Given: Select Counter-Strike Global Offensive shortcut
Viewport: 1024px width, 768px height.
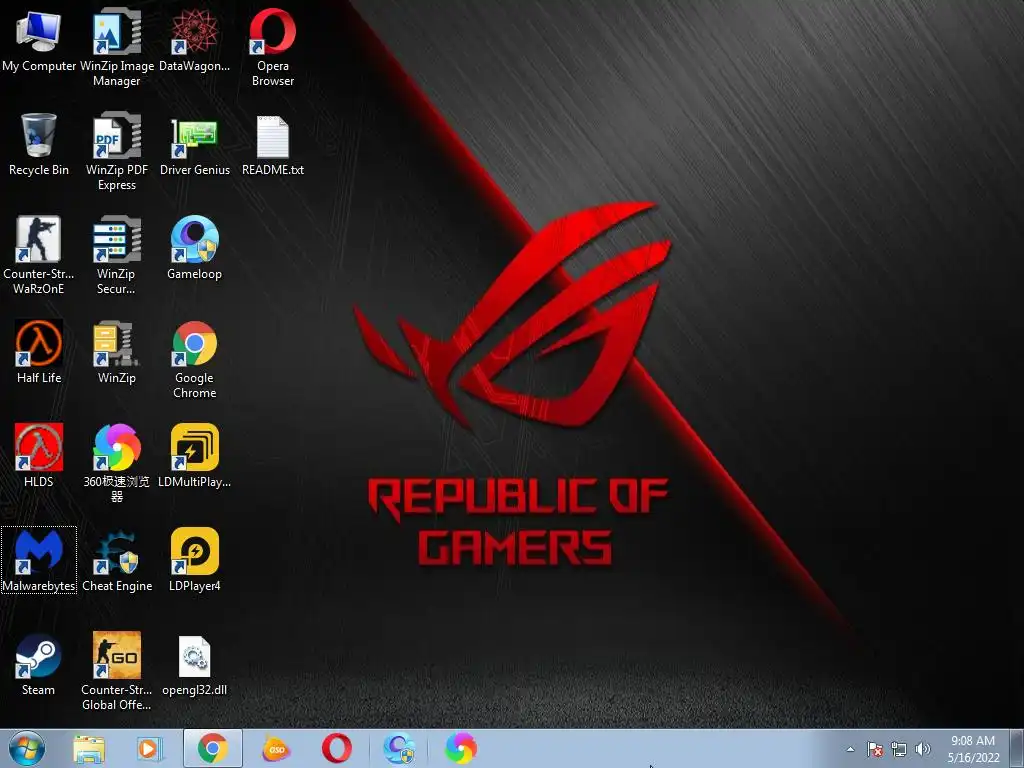Looking at the screenshot, I should coord(117,671).
